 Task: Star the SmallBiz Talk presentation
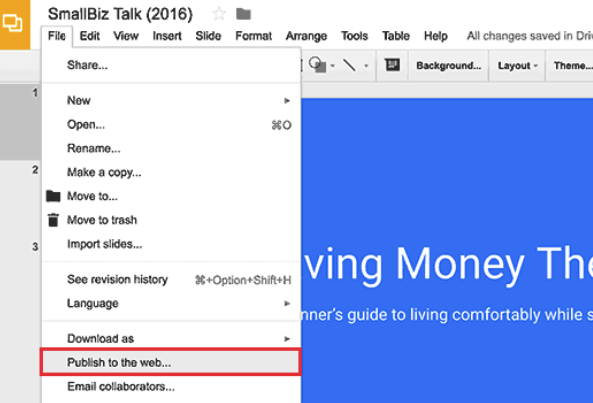pyautogui.click(x=219, y=14)
